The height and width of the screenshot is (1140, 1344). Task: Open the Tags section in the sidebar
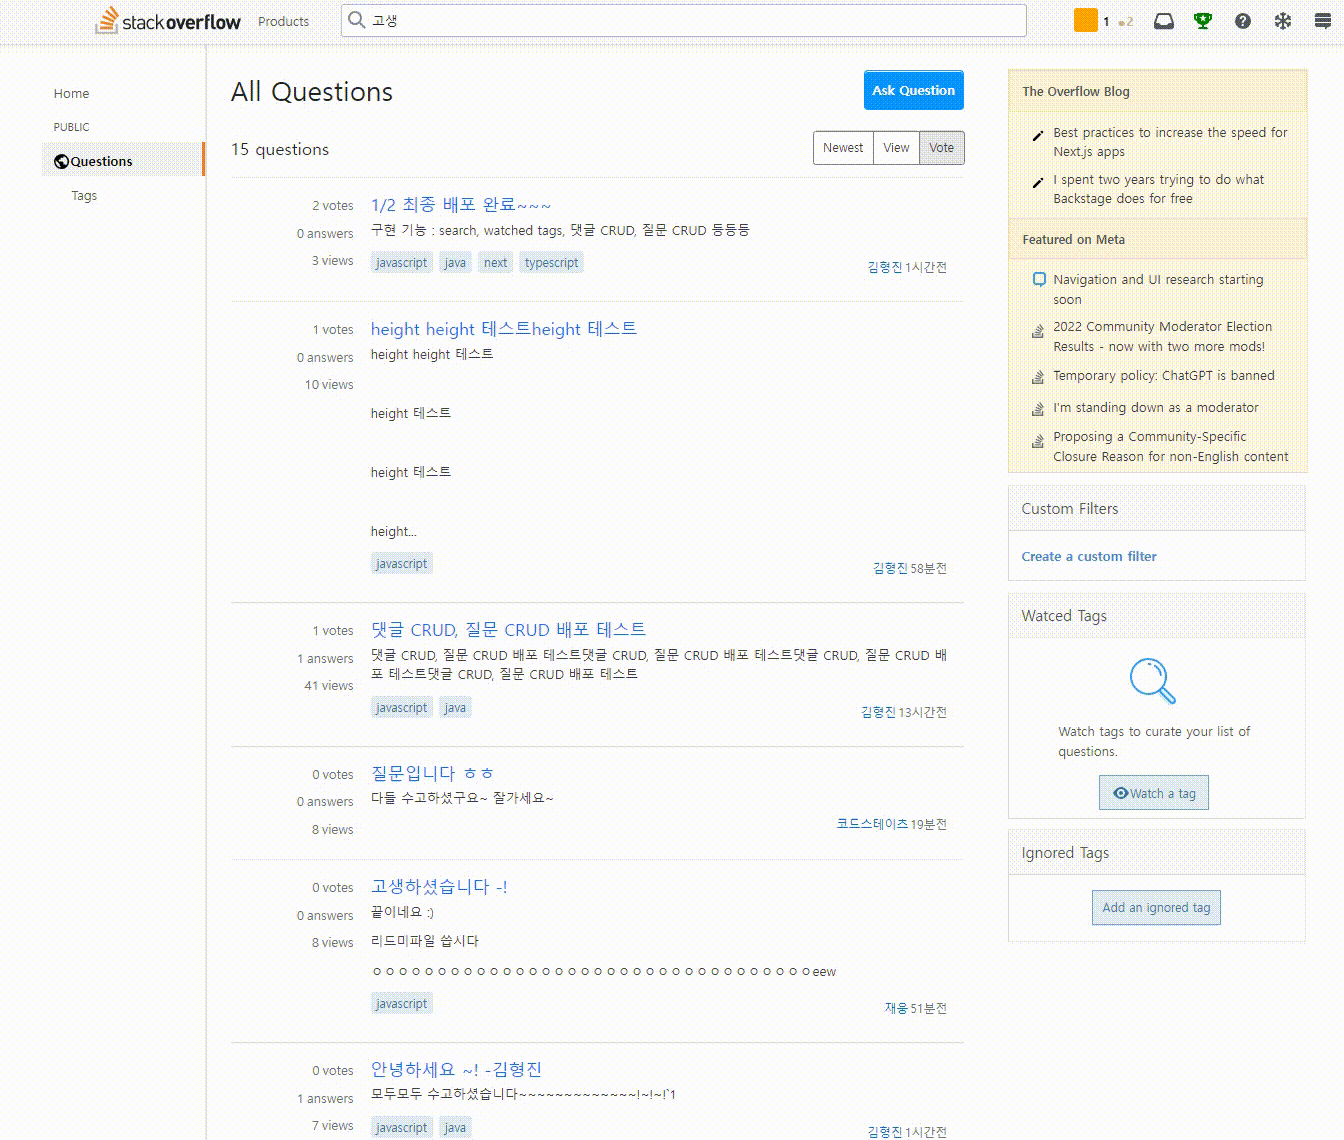(x=83, y=195)
